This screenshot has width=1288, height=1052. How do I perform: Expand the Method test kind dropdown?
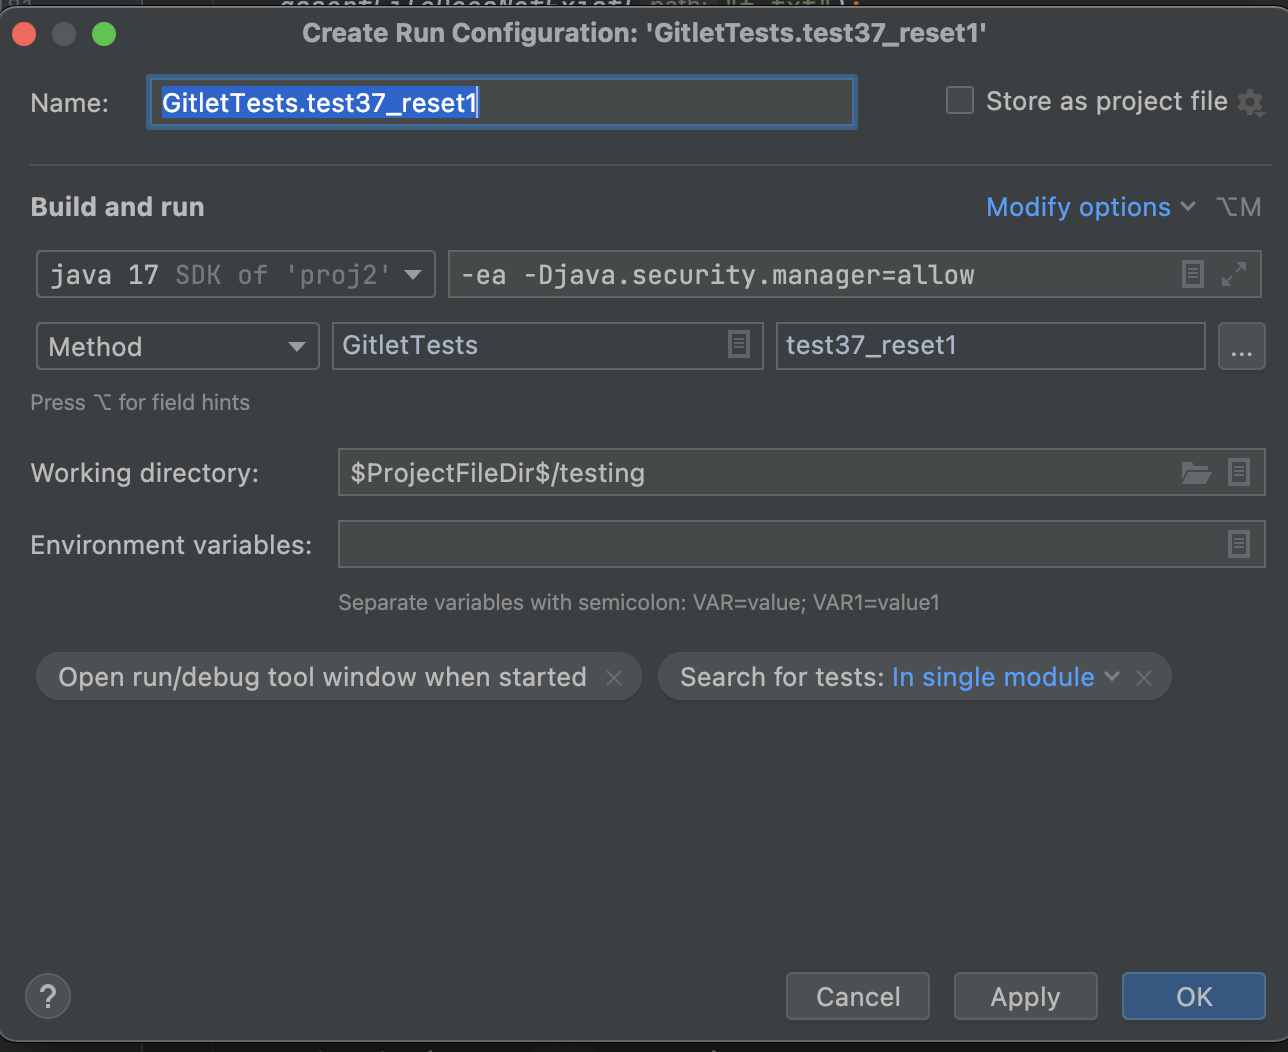(x=177, y=347)
